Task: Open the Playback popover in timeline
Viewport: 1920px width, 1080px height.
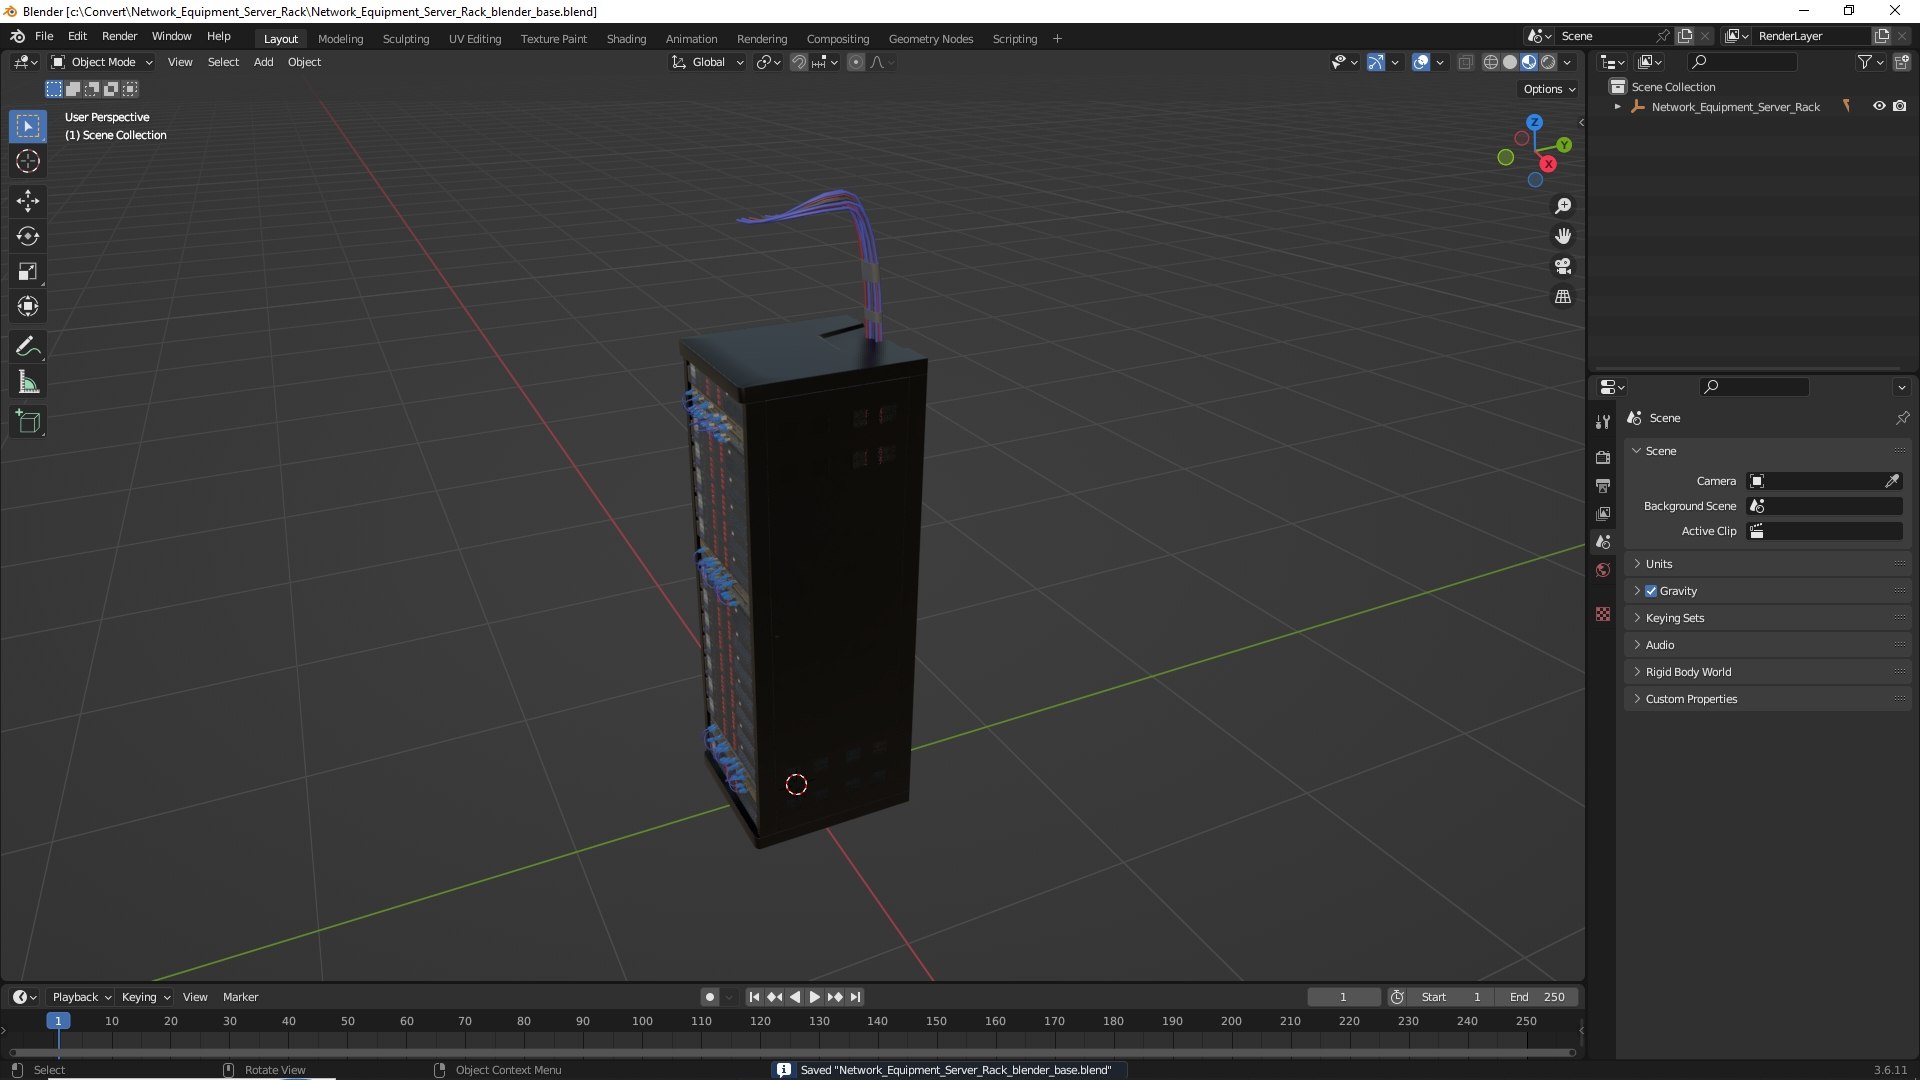Action: pyautogui.click(x=81, y=997)
